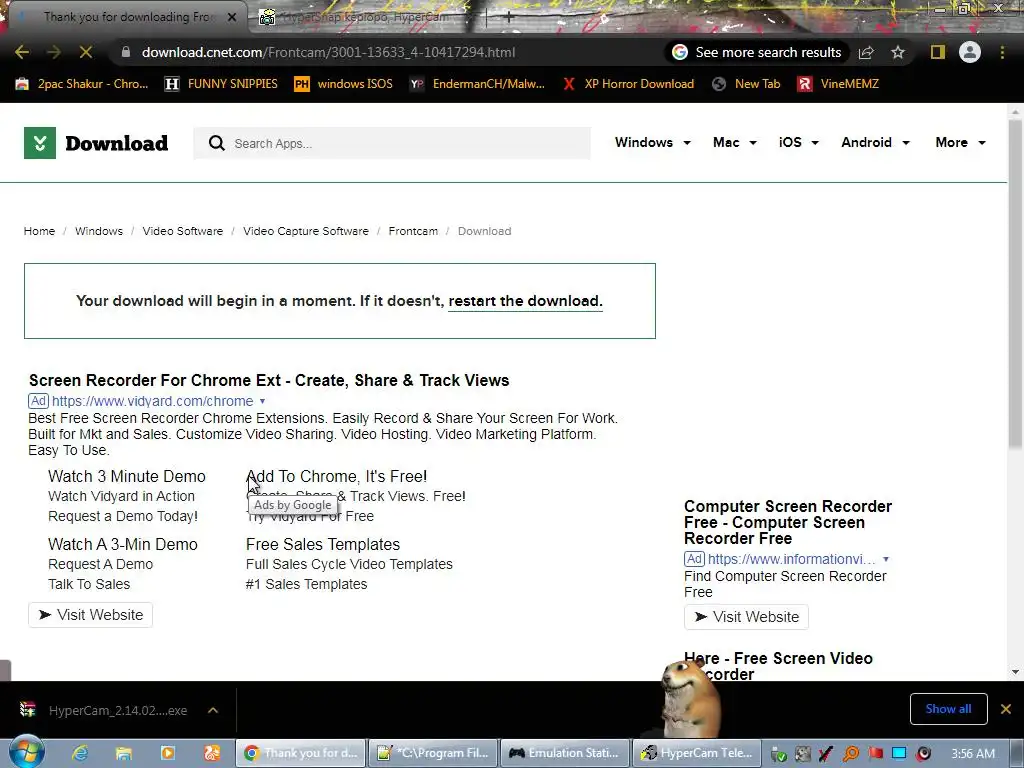Open the Chrome profile avatar

[970, 52]
